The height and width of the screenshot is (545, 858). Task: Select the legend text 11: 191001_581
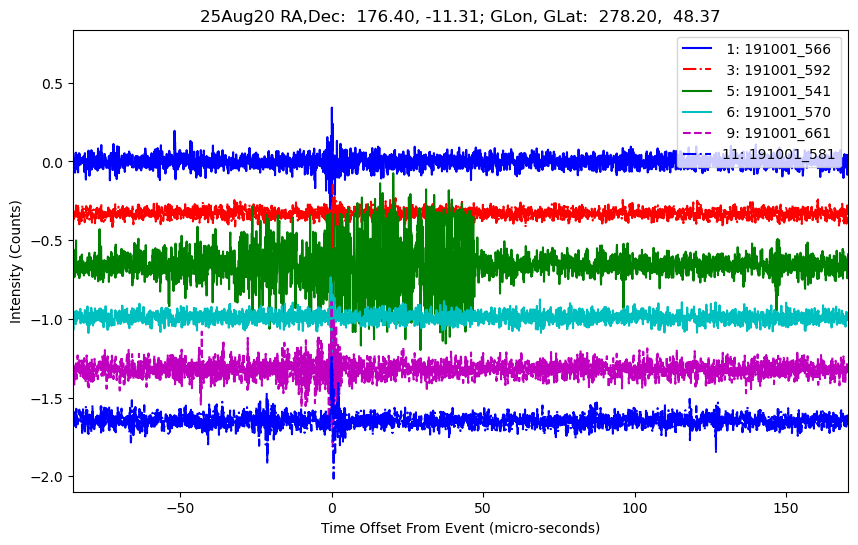click(x=781, y=154)
